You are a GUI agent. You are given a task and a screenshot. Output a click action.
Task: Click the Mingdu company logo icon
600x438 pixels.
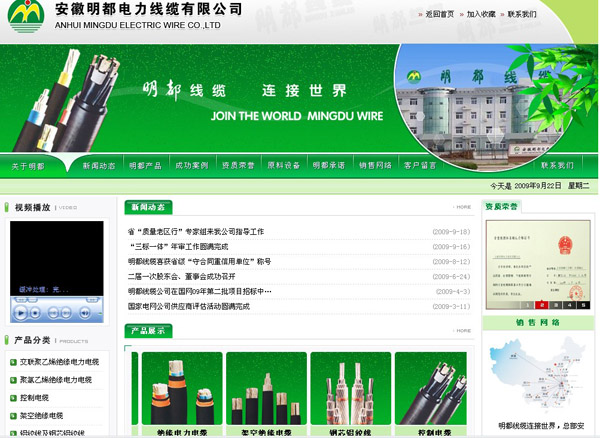26,16
